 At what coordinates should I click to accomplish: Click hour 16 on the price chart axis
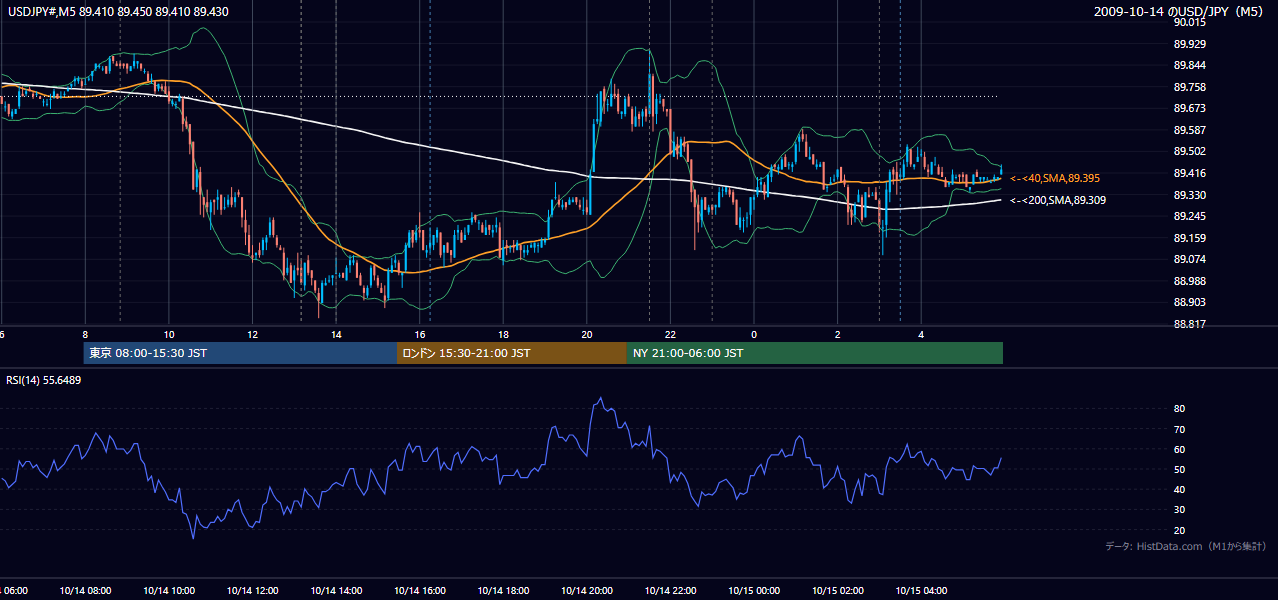(420, 334)
